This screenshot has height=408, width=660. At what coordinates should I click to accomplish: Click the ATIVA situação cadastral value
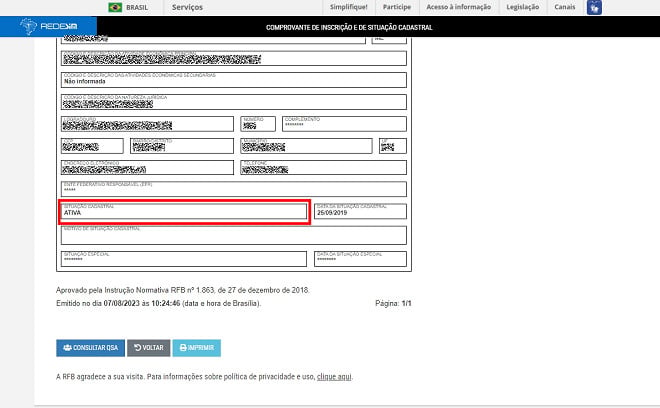tap(72, 213)
